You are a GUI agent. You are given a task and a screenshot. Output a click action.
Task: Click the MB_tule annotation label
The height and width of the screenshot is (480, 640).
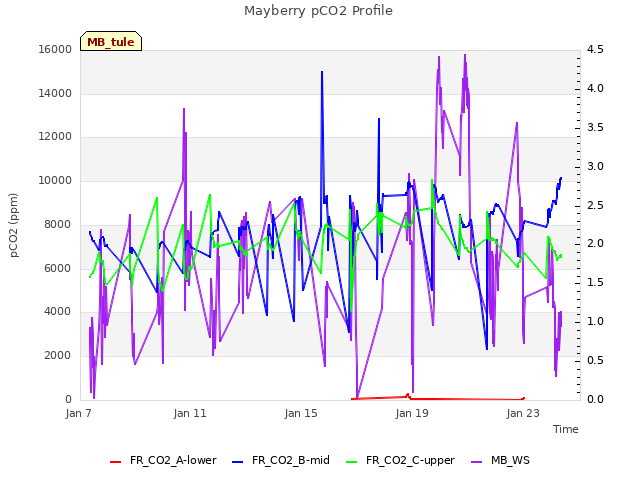point(111,42)
